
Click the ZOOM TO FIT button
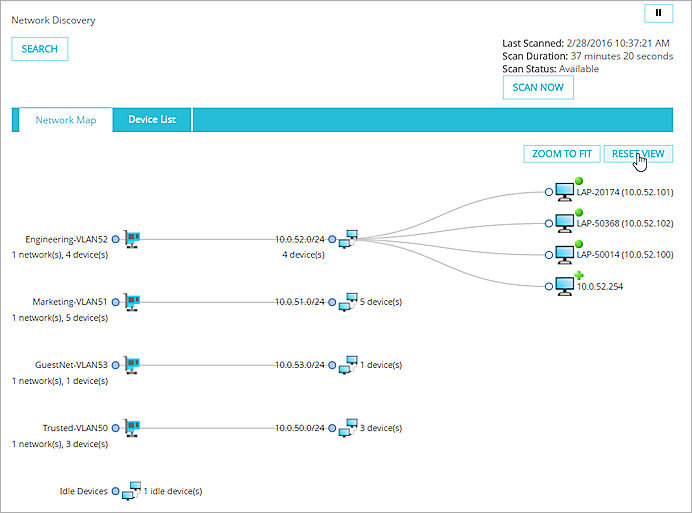[561, 154]
